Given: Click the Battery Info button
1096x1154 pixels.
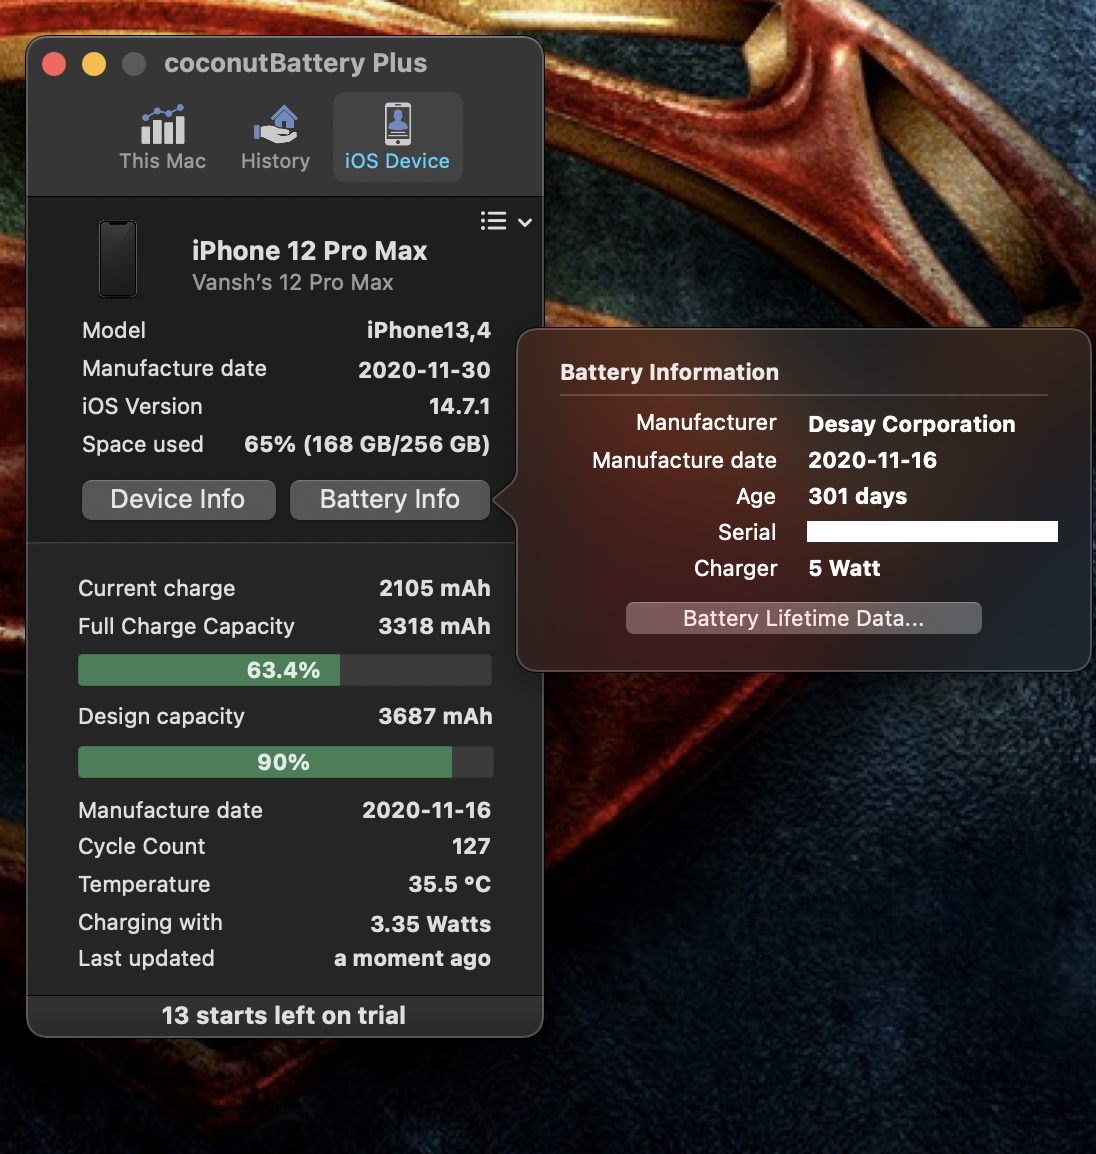Looking at the screenshot, I should pos(389,500).
